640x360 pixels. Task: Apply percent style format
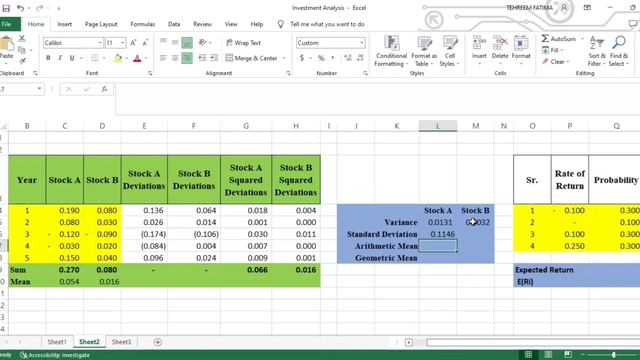[321, 58]
